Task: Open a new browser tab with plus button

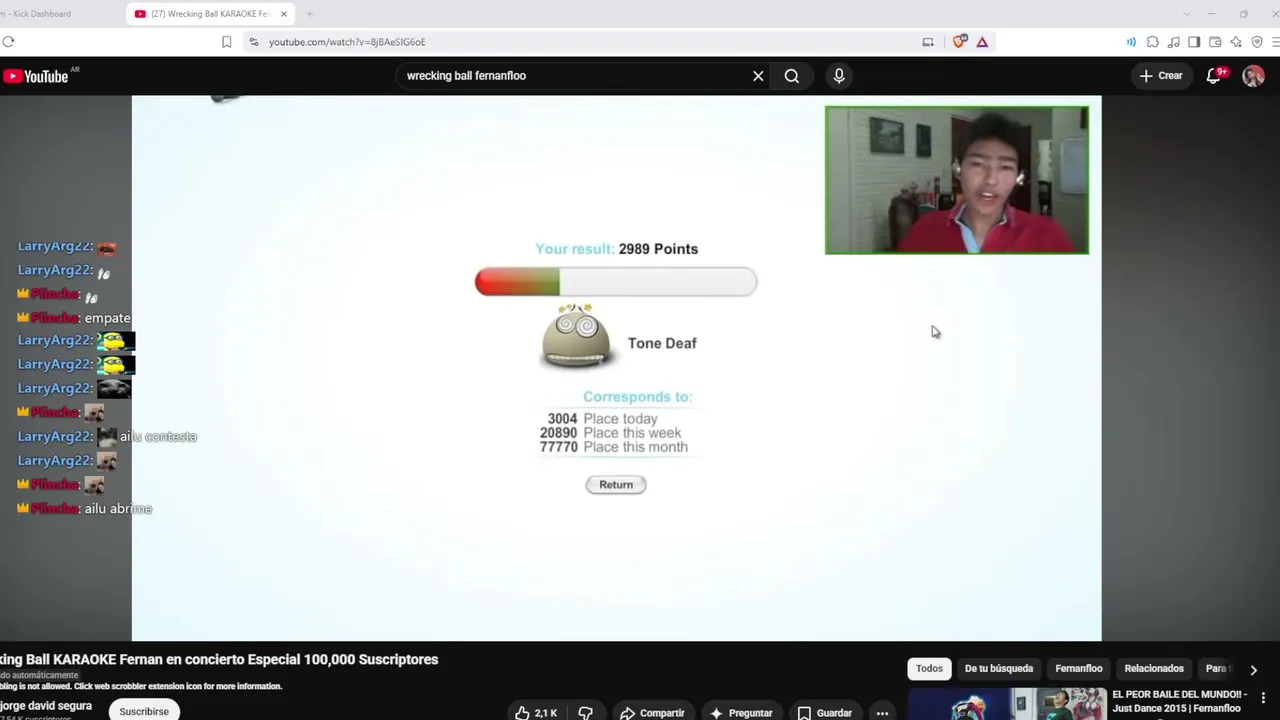Action: pos(309,14)
